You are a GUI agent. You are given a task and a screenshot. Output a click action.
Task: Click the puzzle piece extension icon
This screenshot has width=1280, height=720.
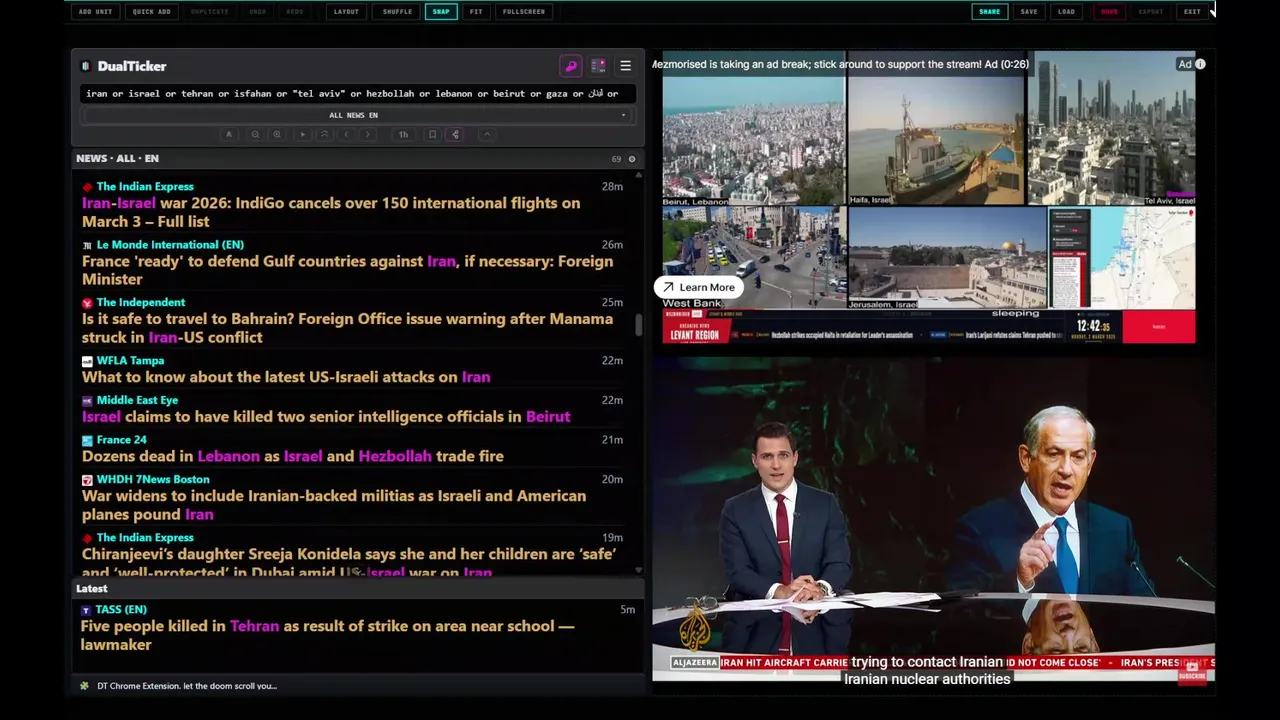(x=85, y=686)
